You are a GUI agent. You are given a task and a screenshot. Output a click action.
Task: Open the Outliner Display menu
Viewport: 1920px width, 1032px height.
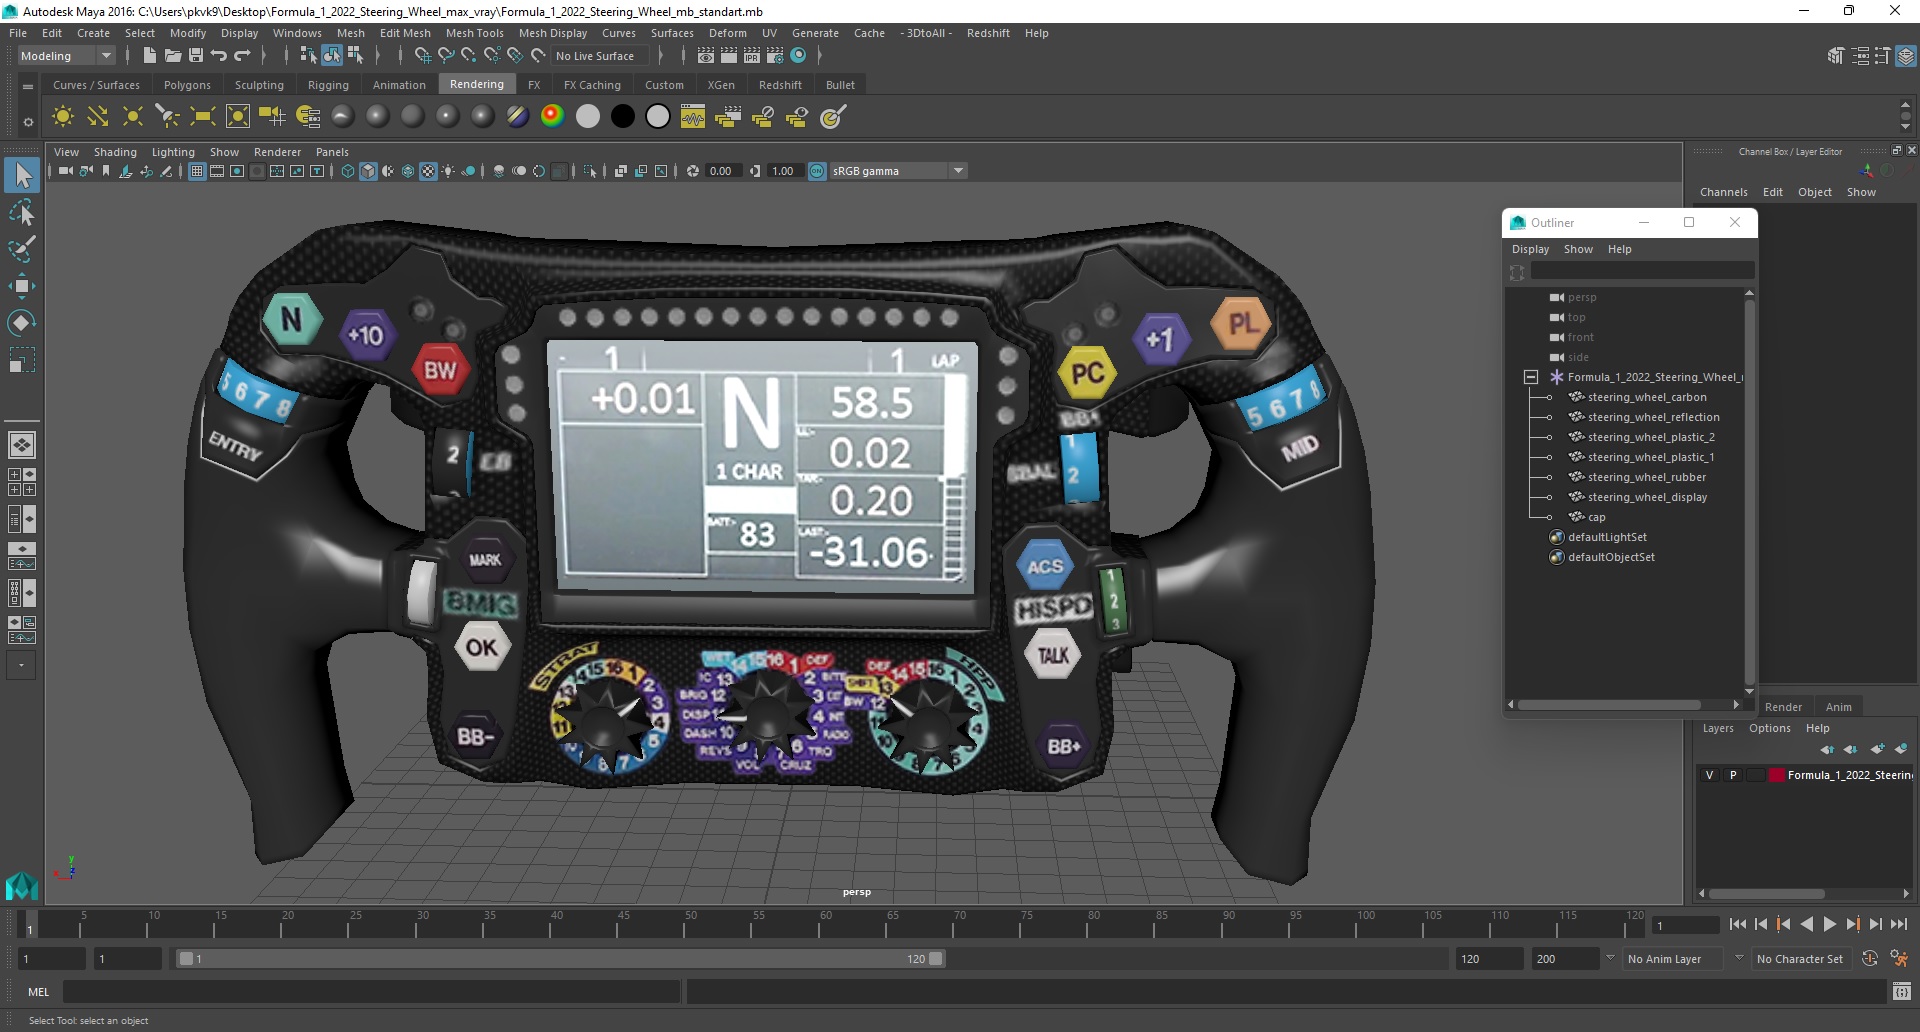click(1530, 249)
